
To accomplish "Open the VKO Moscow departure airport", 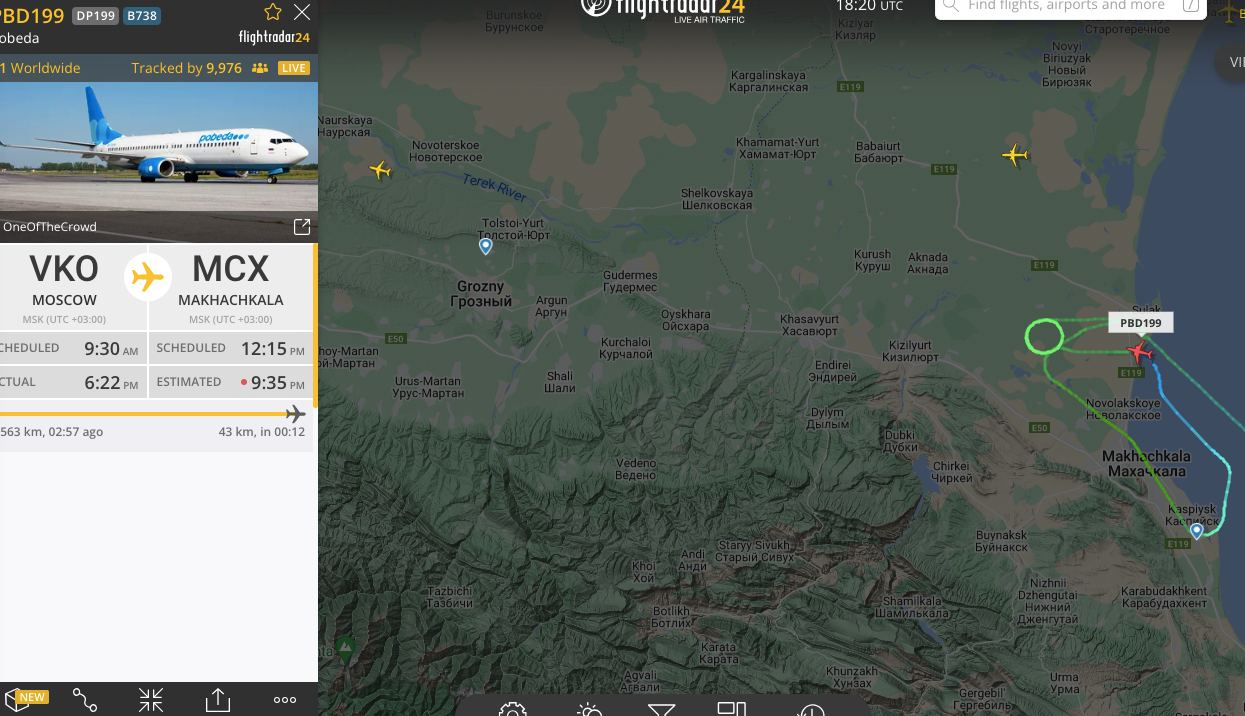I will (64, 280).
